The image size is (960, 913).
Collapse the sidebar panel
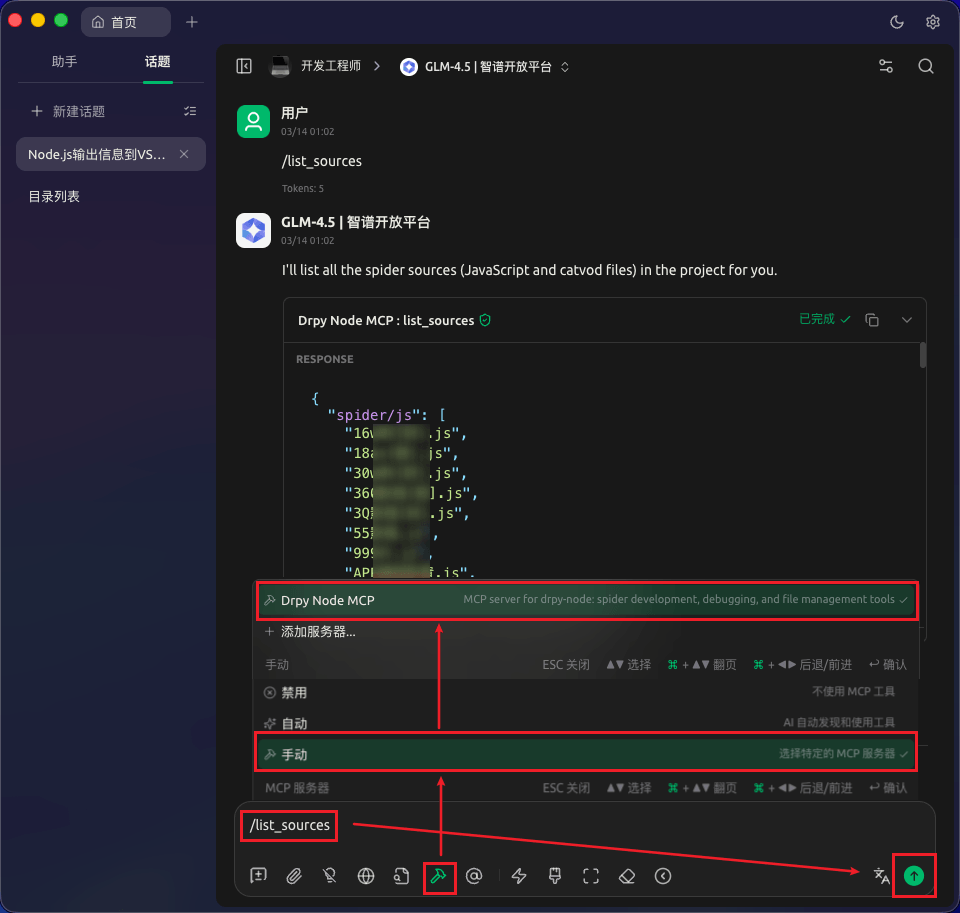tap(244, 66)
